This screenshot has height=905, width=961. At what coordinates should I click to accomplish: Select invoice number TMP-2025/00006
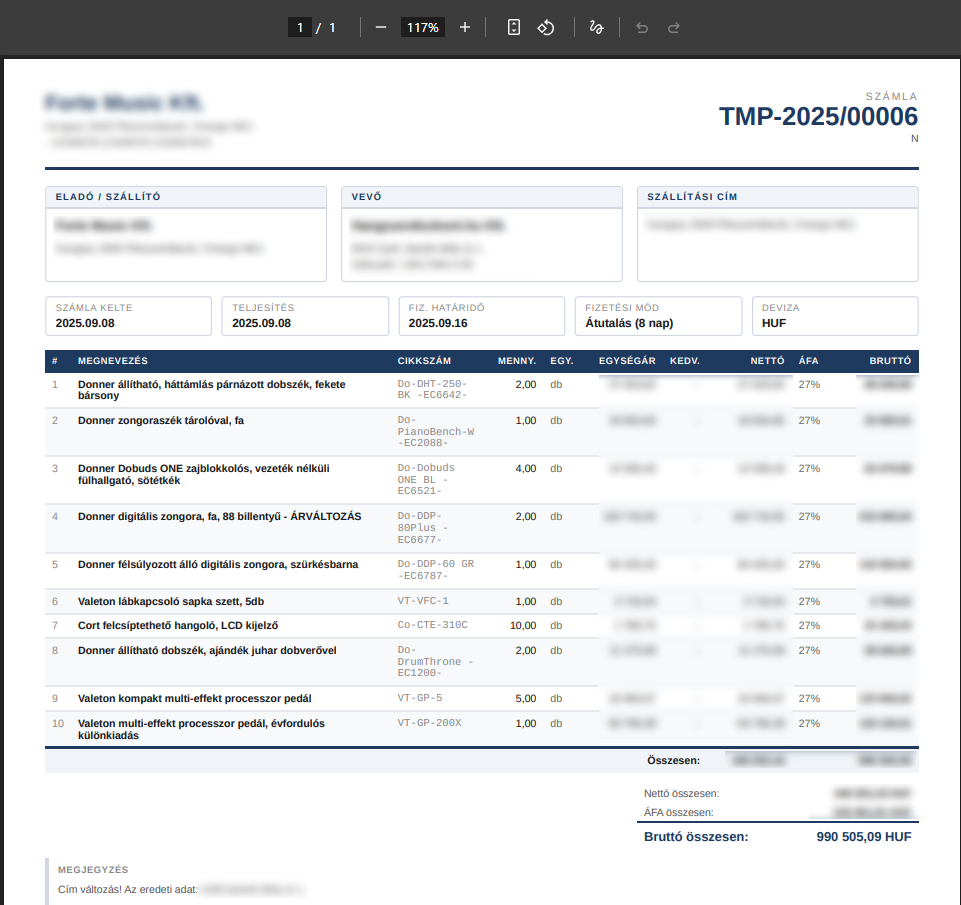pos(818,116)
